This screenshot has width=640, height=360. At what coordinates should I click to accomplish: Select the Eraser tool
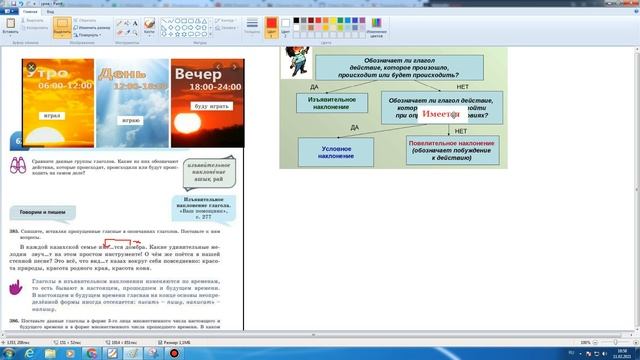pyautogui.click(x=119, y=32)
